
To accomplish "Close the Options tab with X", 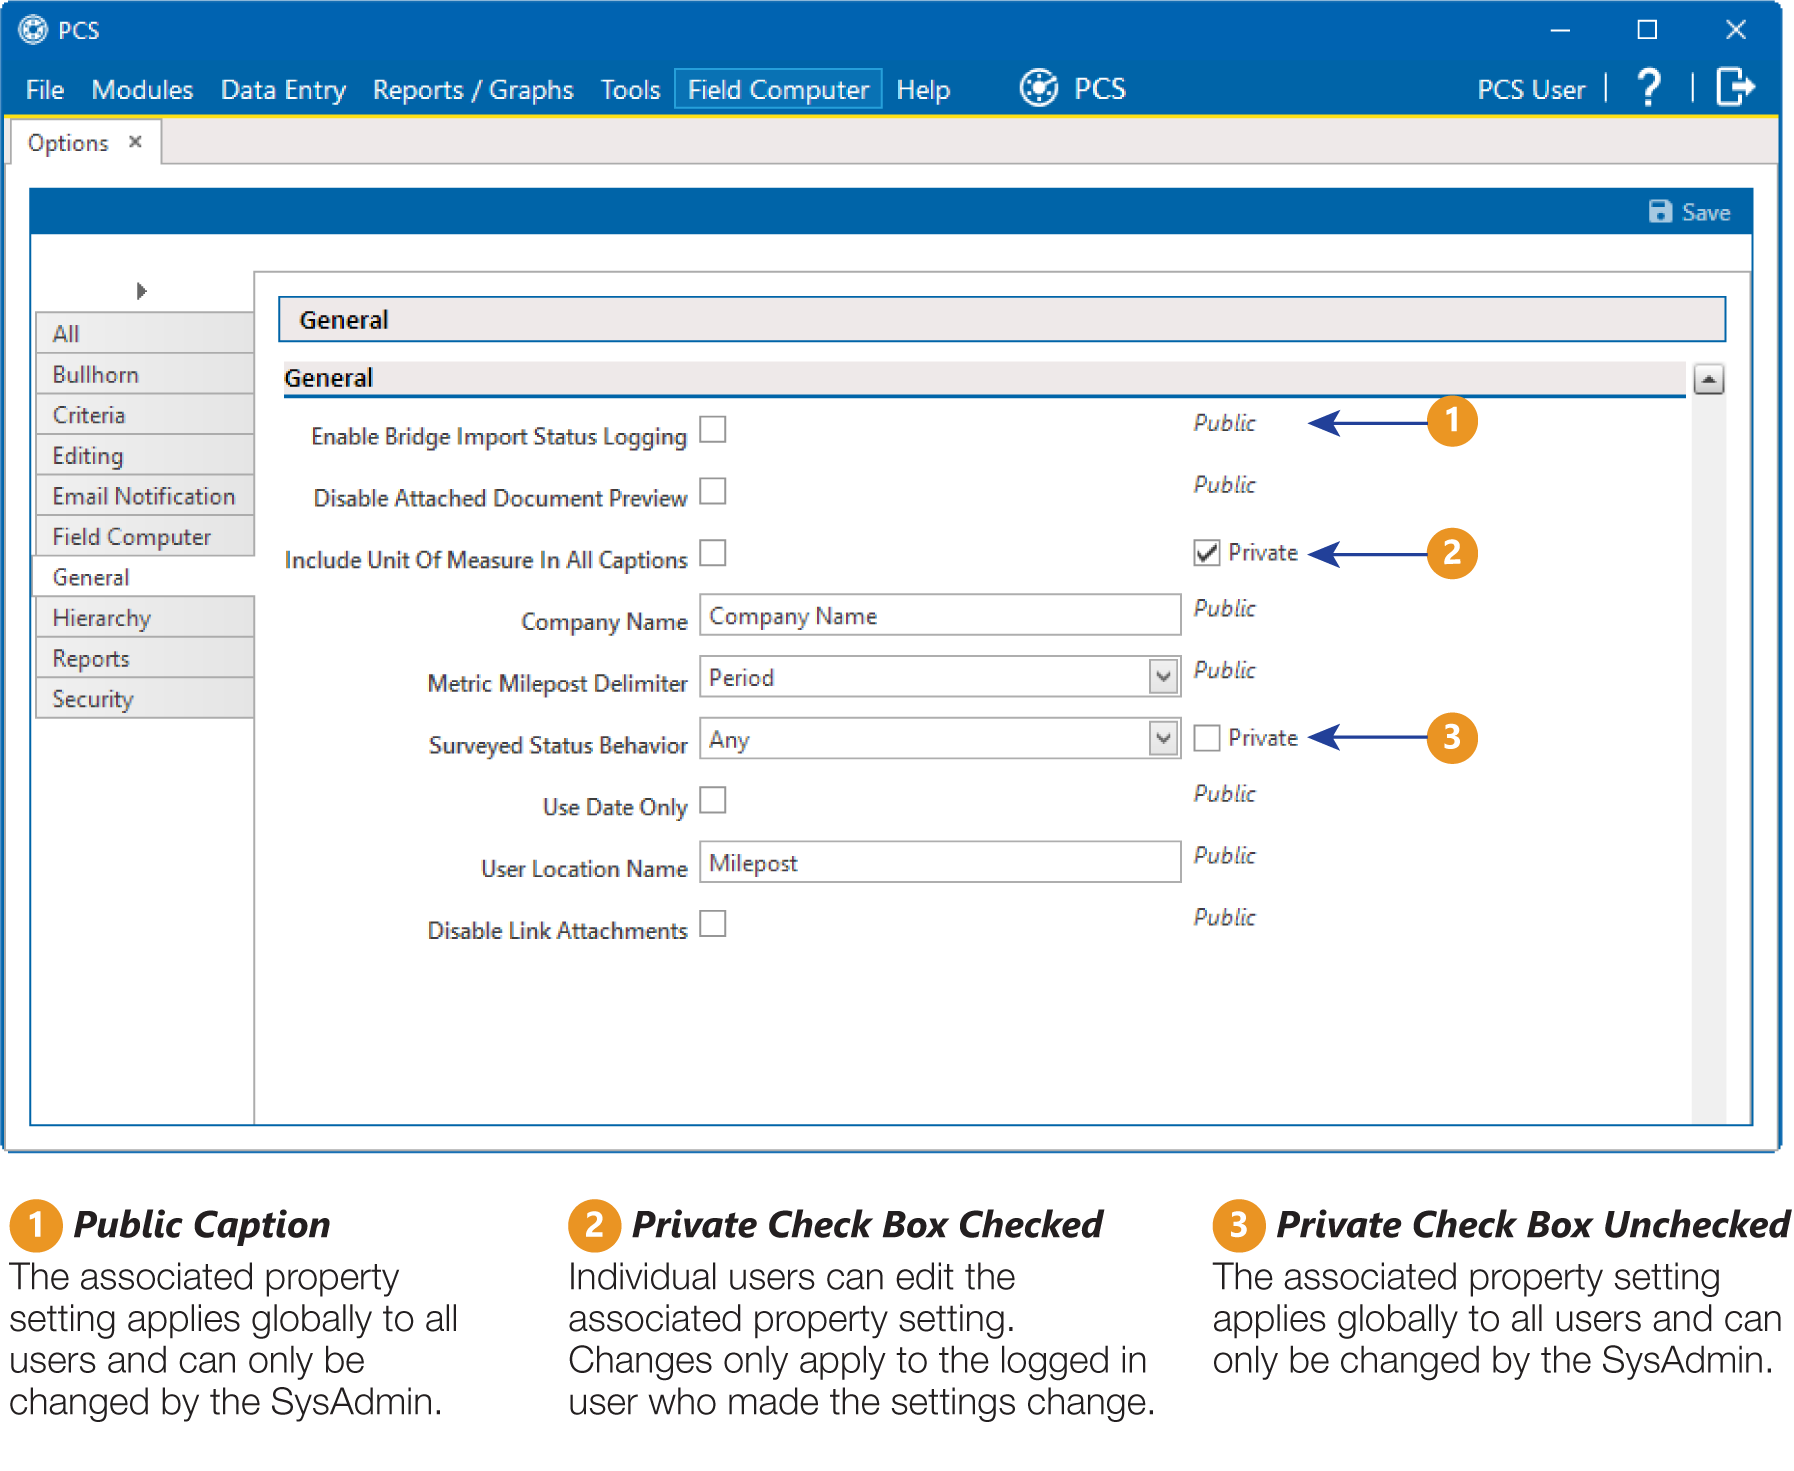I will (135, 142).
